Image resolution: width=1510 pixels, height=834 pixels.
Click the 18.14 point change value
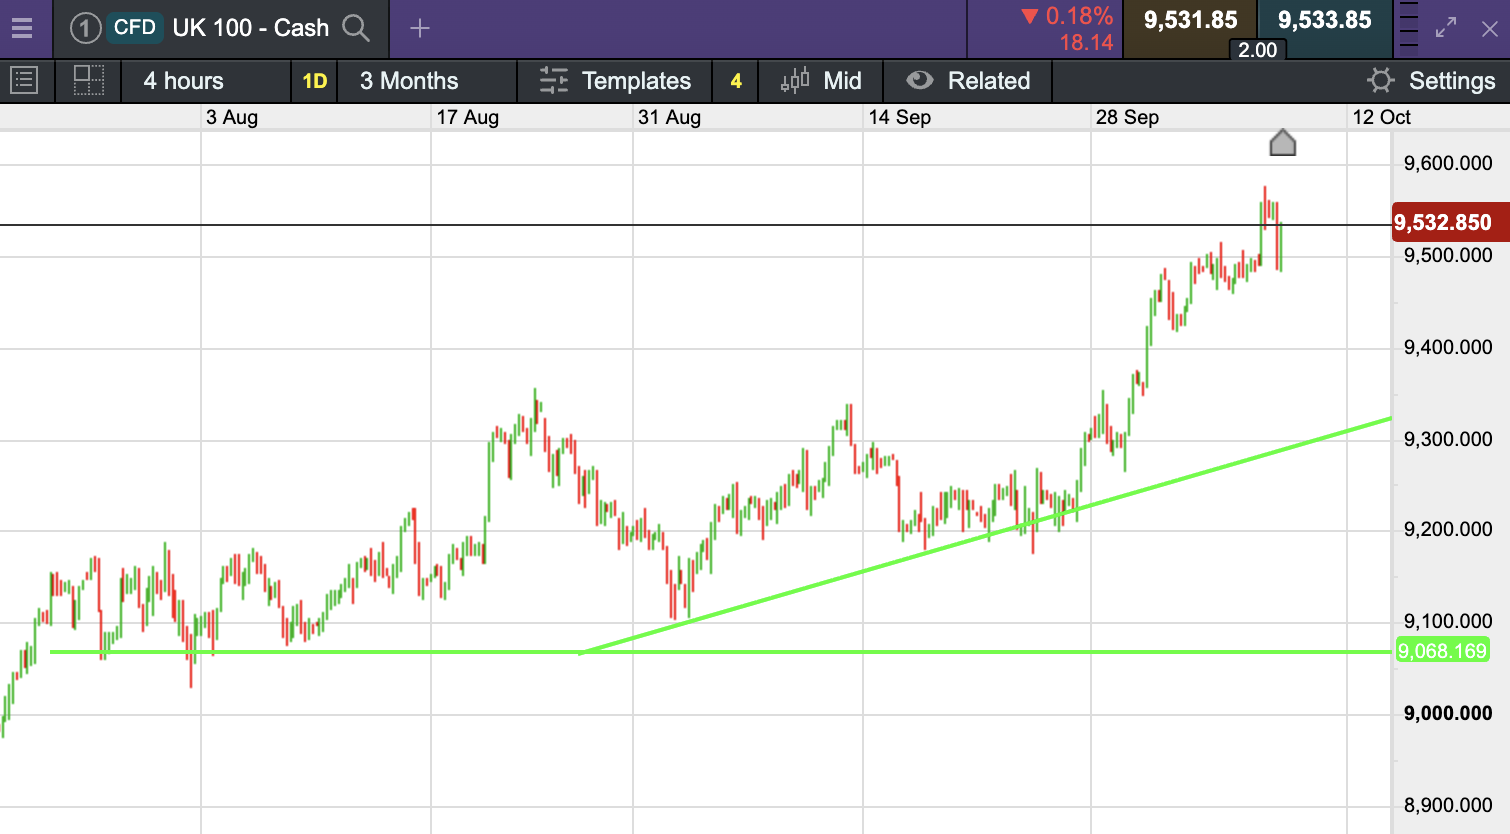1087,42
